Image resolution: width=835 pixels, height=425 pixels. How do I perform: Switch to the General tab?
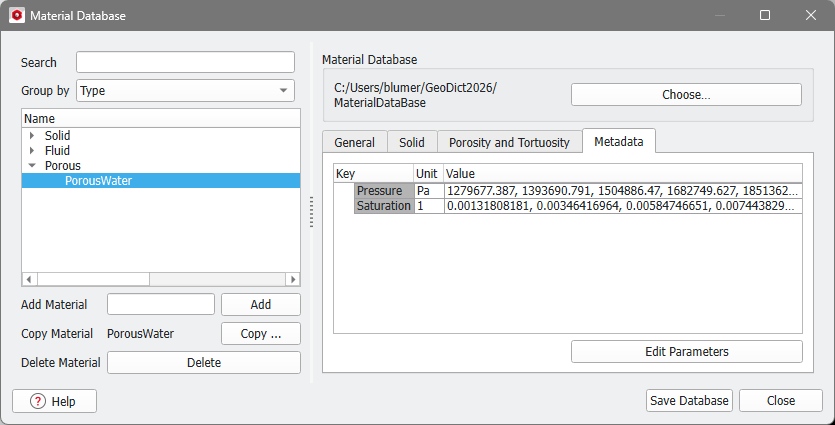coord(354,143)
